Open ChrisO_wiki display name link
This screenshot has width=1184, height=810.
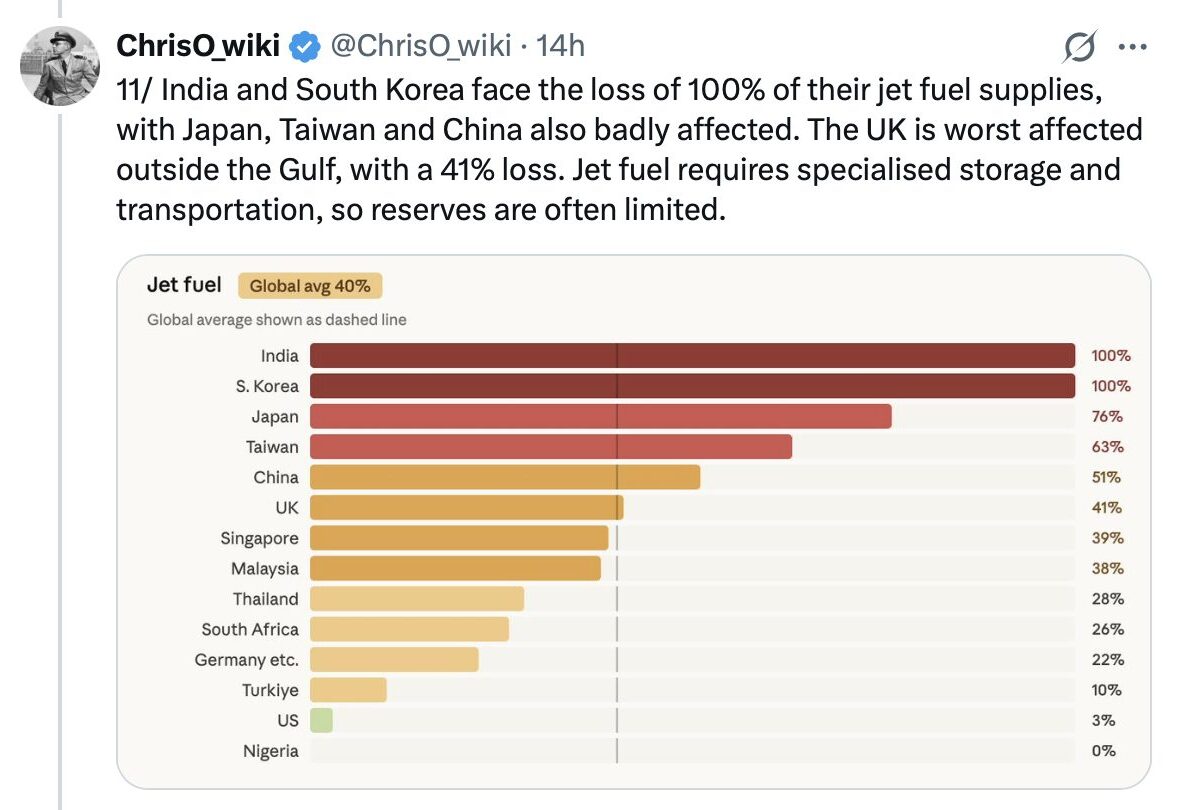tap(200, 46)
